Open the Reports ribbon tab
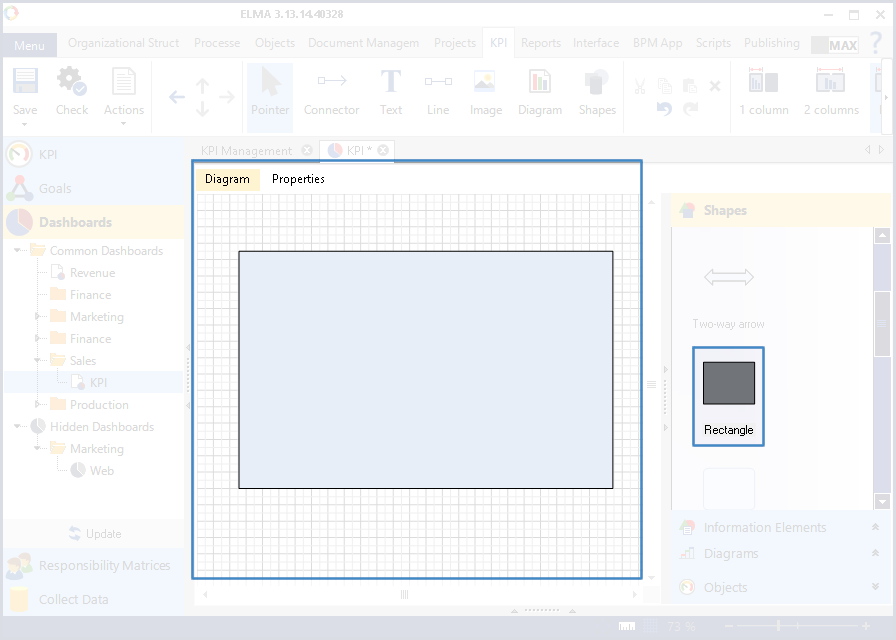The width and height of the screenshot is (896, 640). point(541,43)
